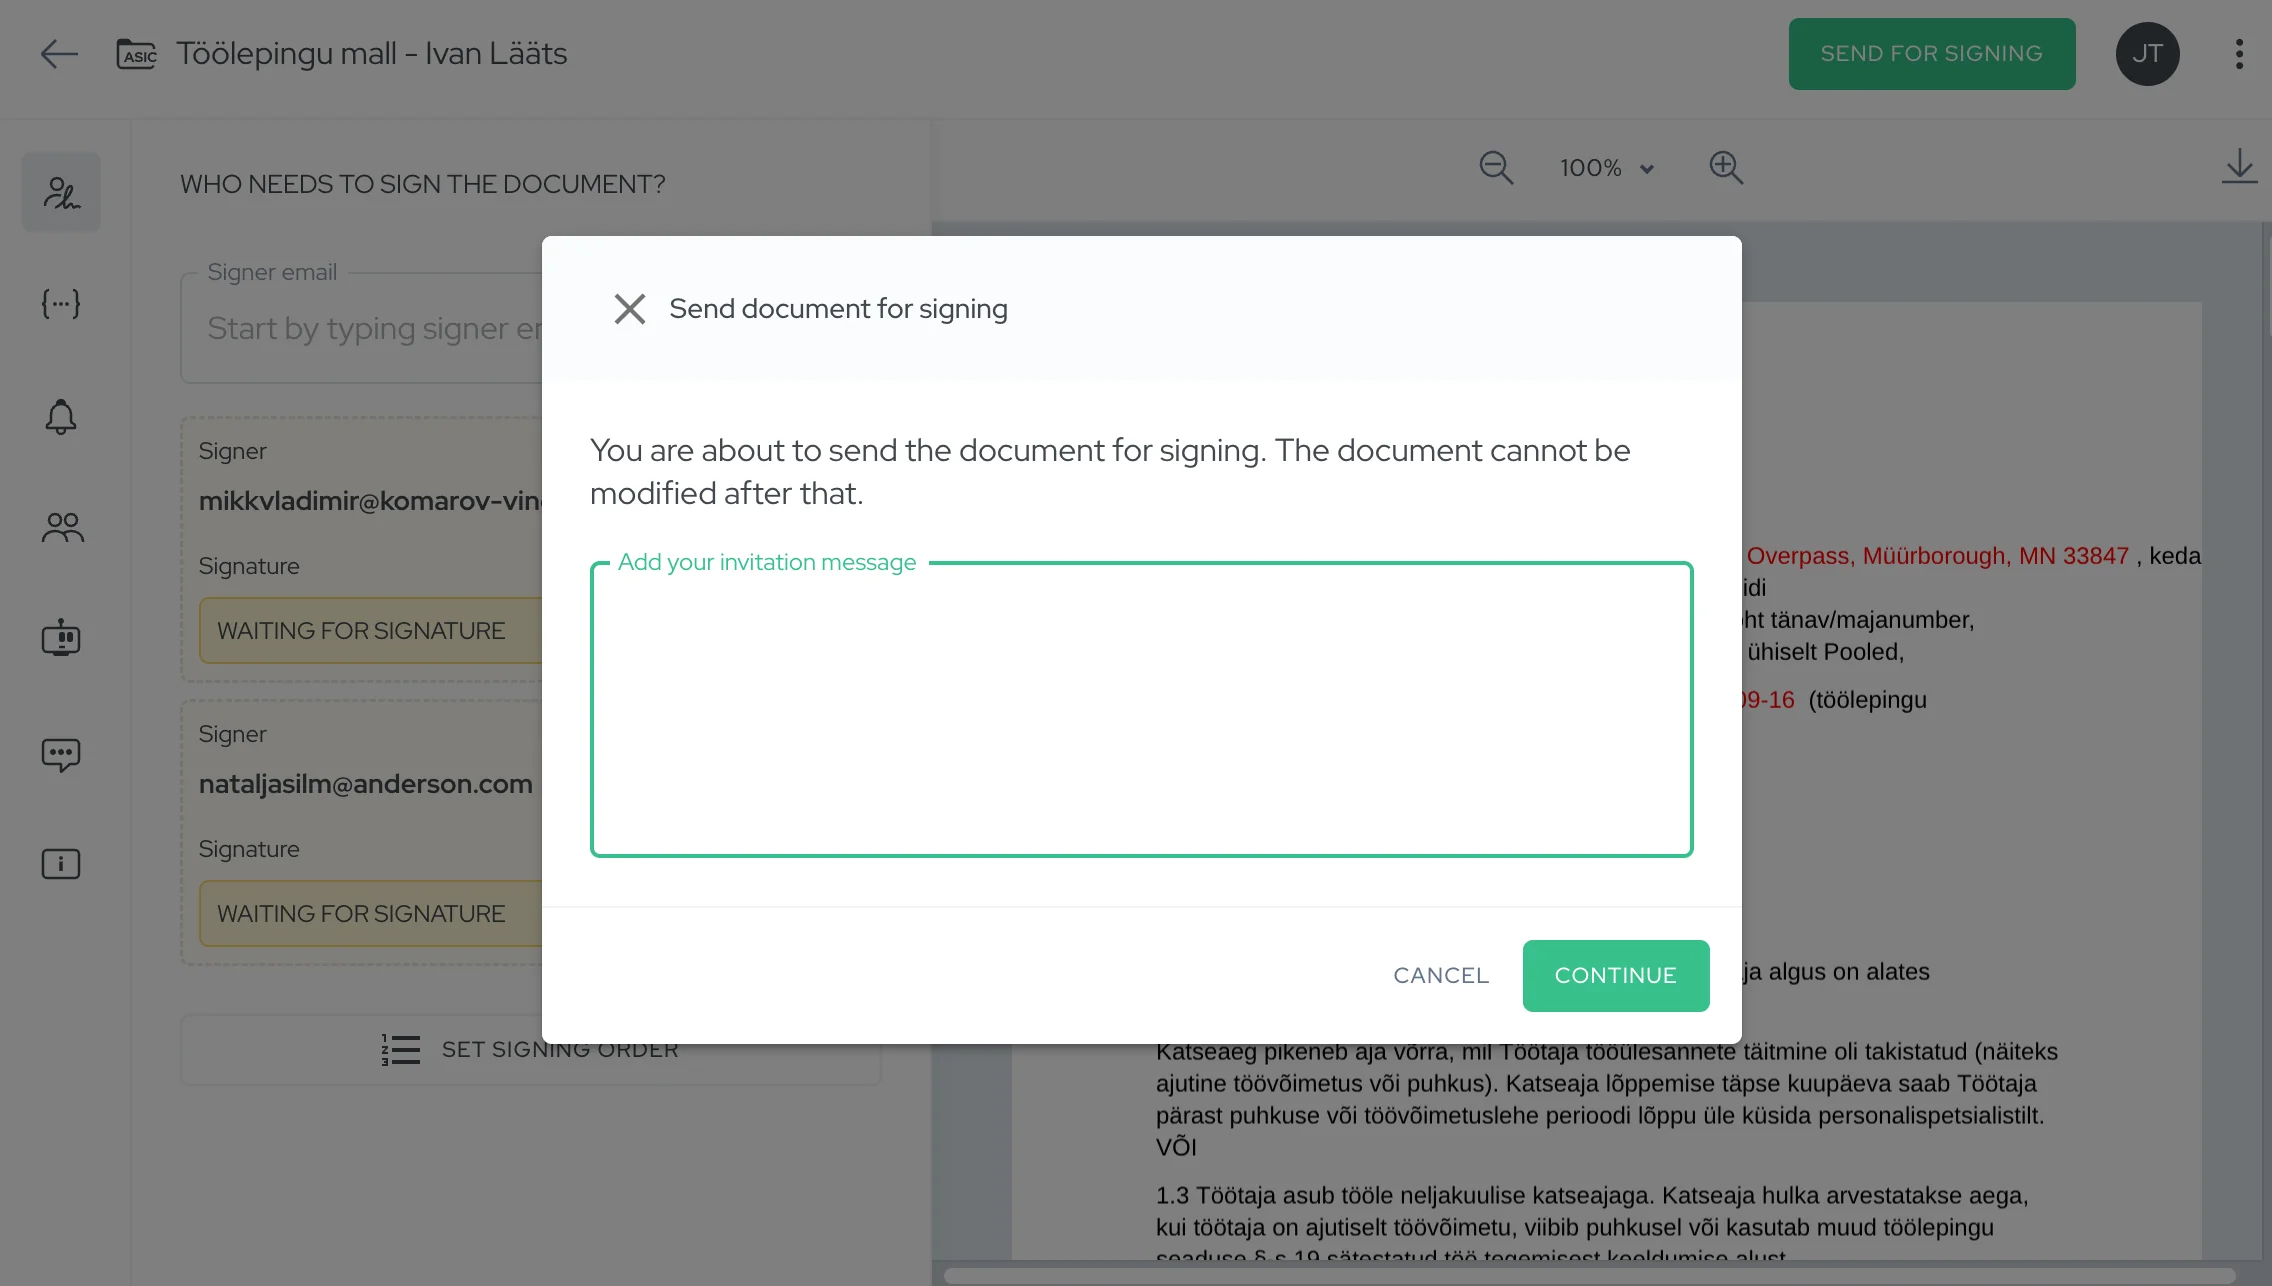Go back using the arrow icon
Screen dimensions: 2272x1286
click(58, 54)
